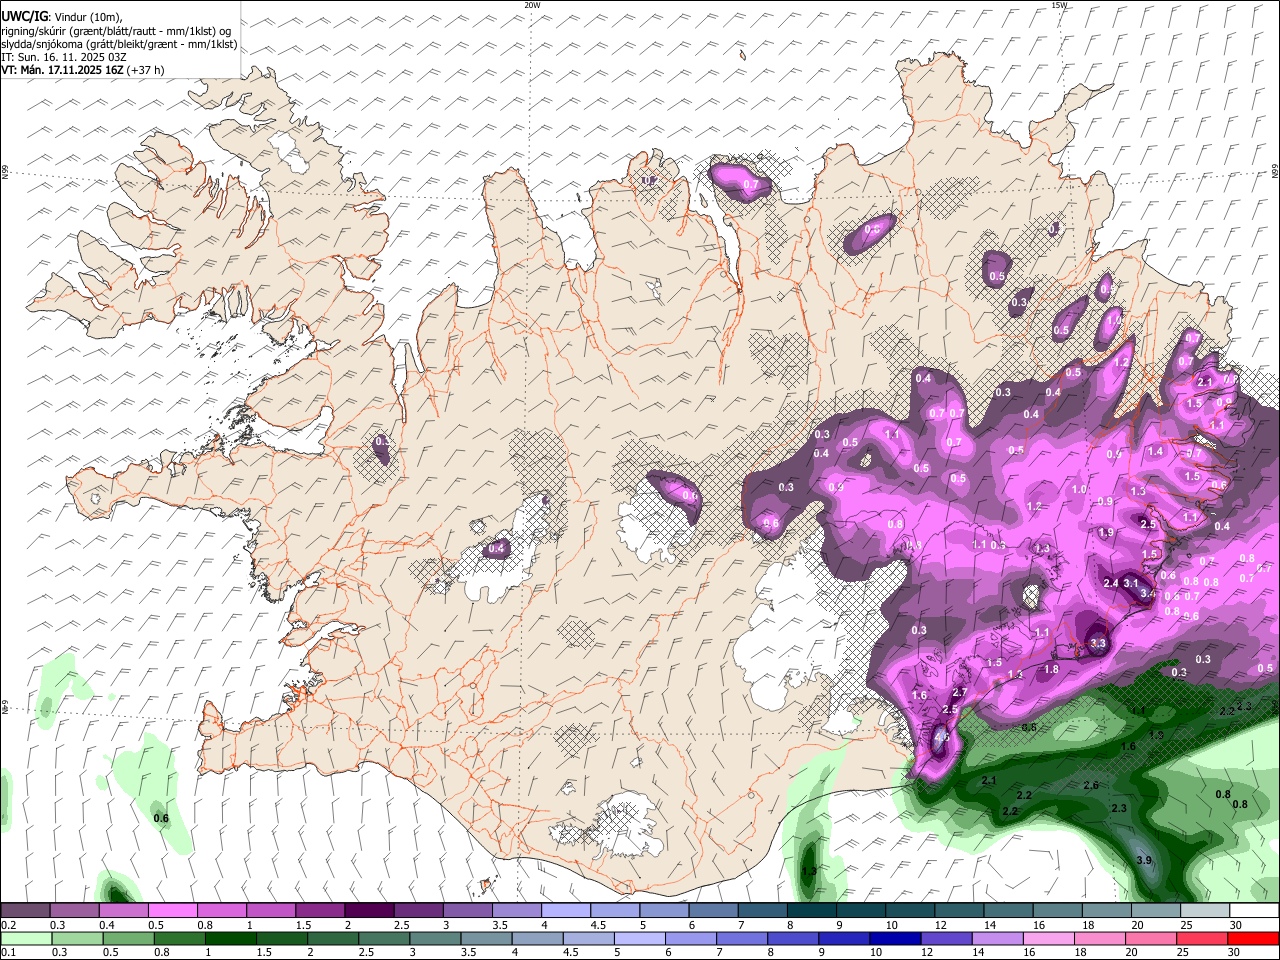Select the 2.7 snowfall value near south coast
Screen dimensions: 1280x960
tap(960, 693)
